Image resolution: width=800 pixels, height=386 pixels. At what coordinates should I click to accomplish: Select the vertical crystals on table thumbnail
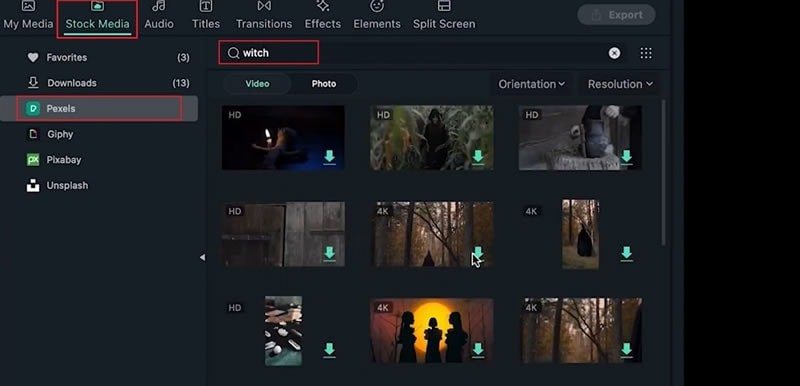[283, 331]
